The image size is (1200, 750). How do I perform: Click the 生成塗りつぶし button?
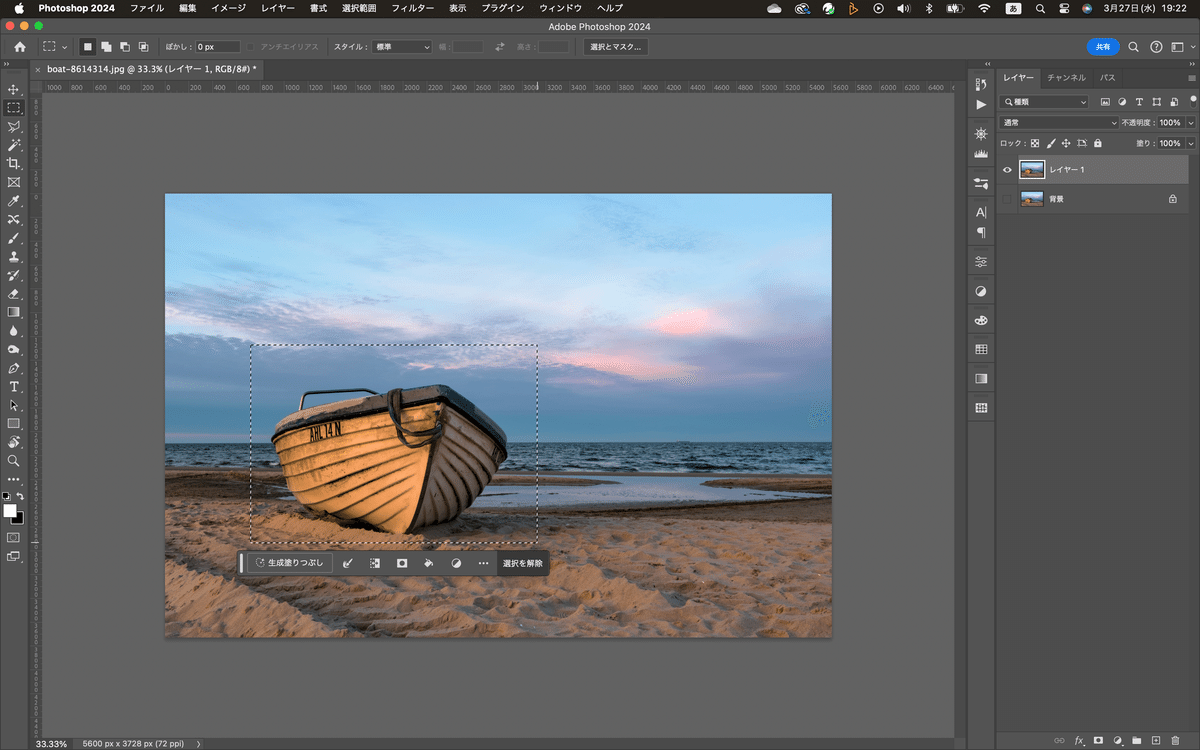[290, 563]
